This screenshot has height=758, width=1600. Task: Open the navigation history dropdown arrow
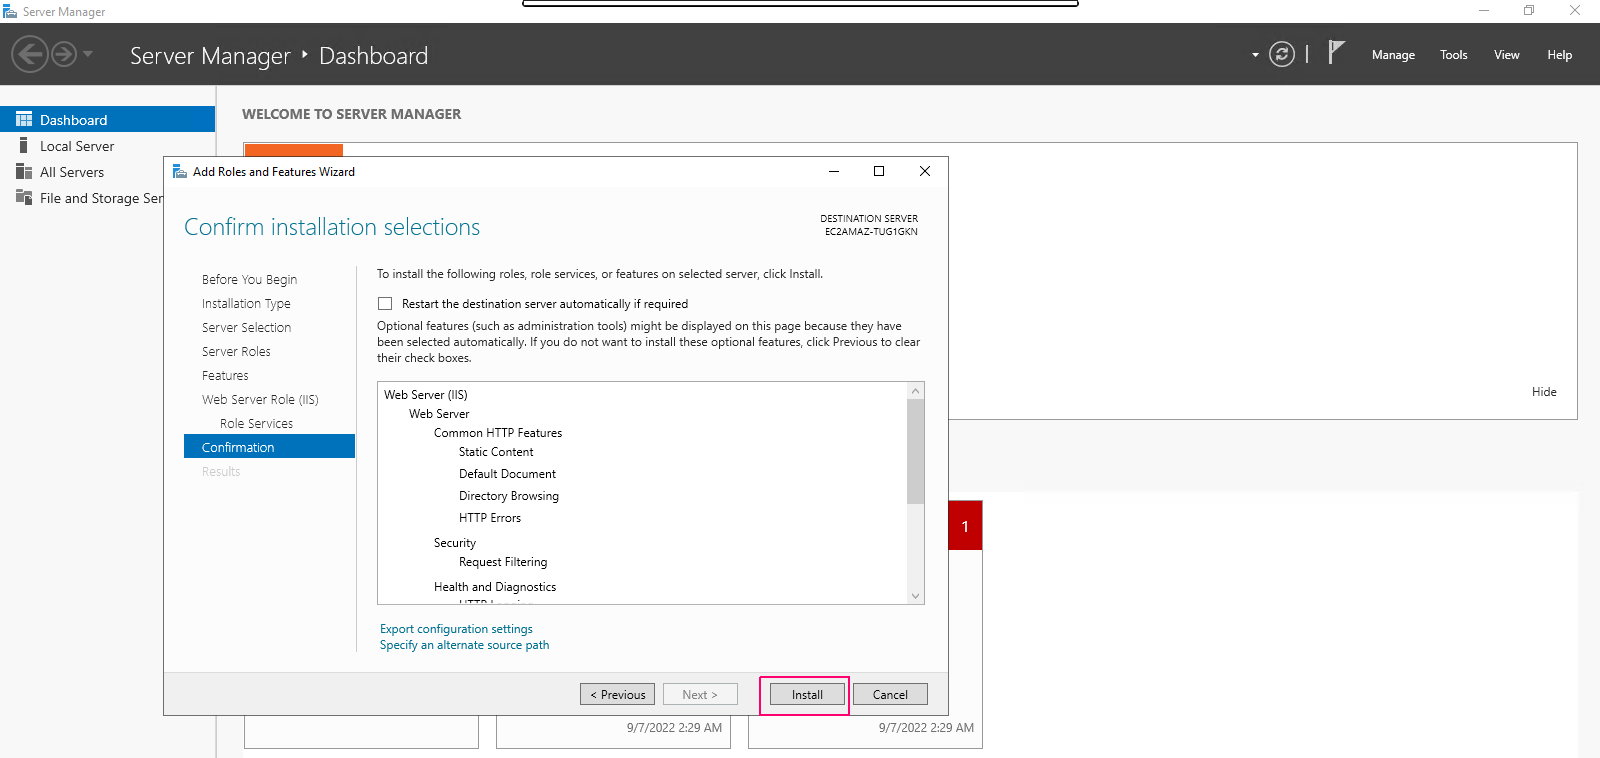[88, 54]
